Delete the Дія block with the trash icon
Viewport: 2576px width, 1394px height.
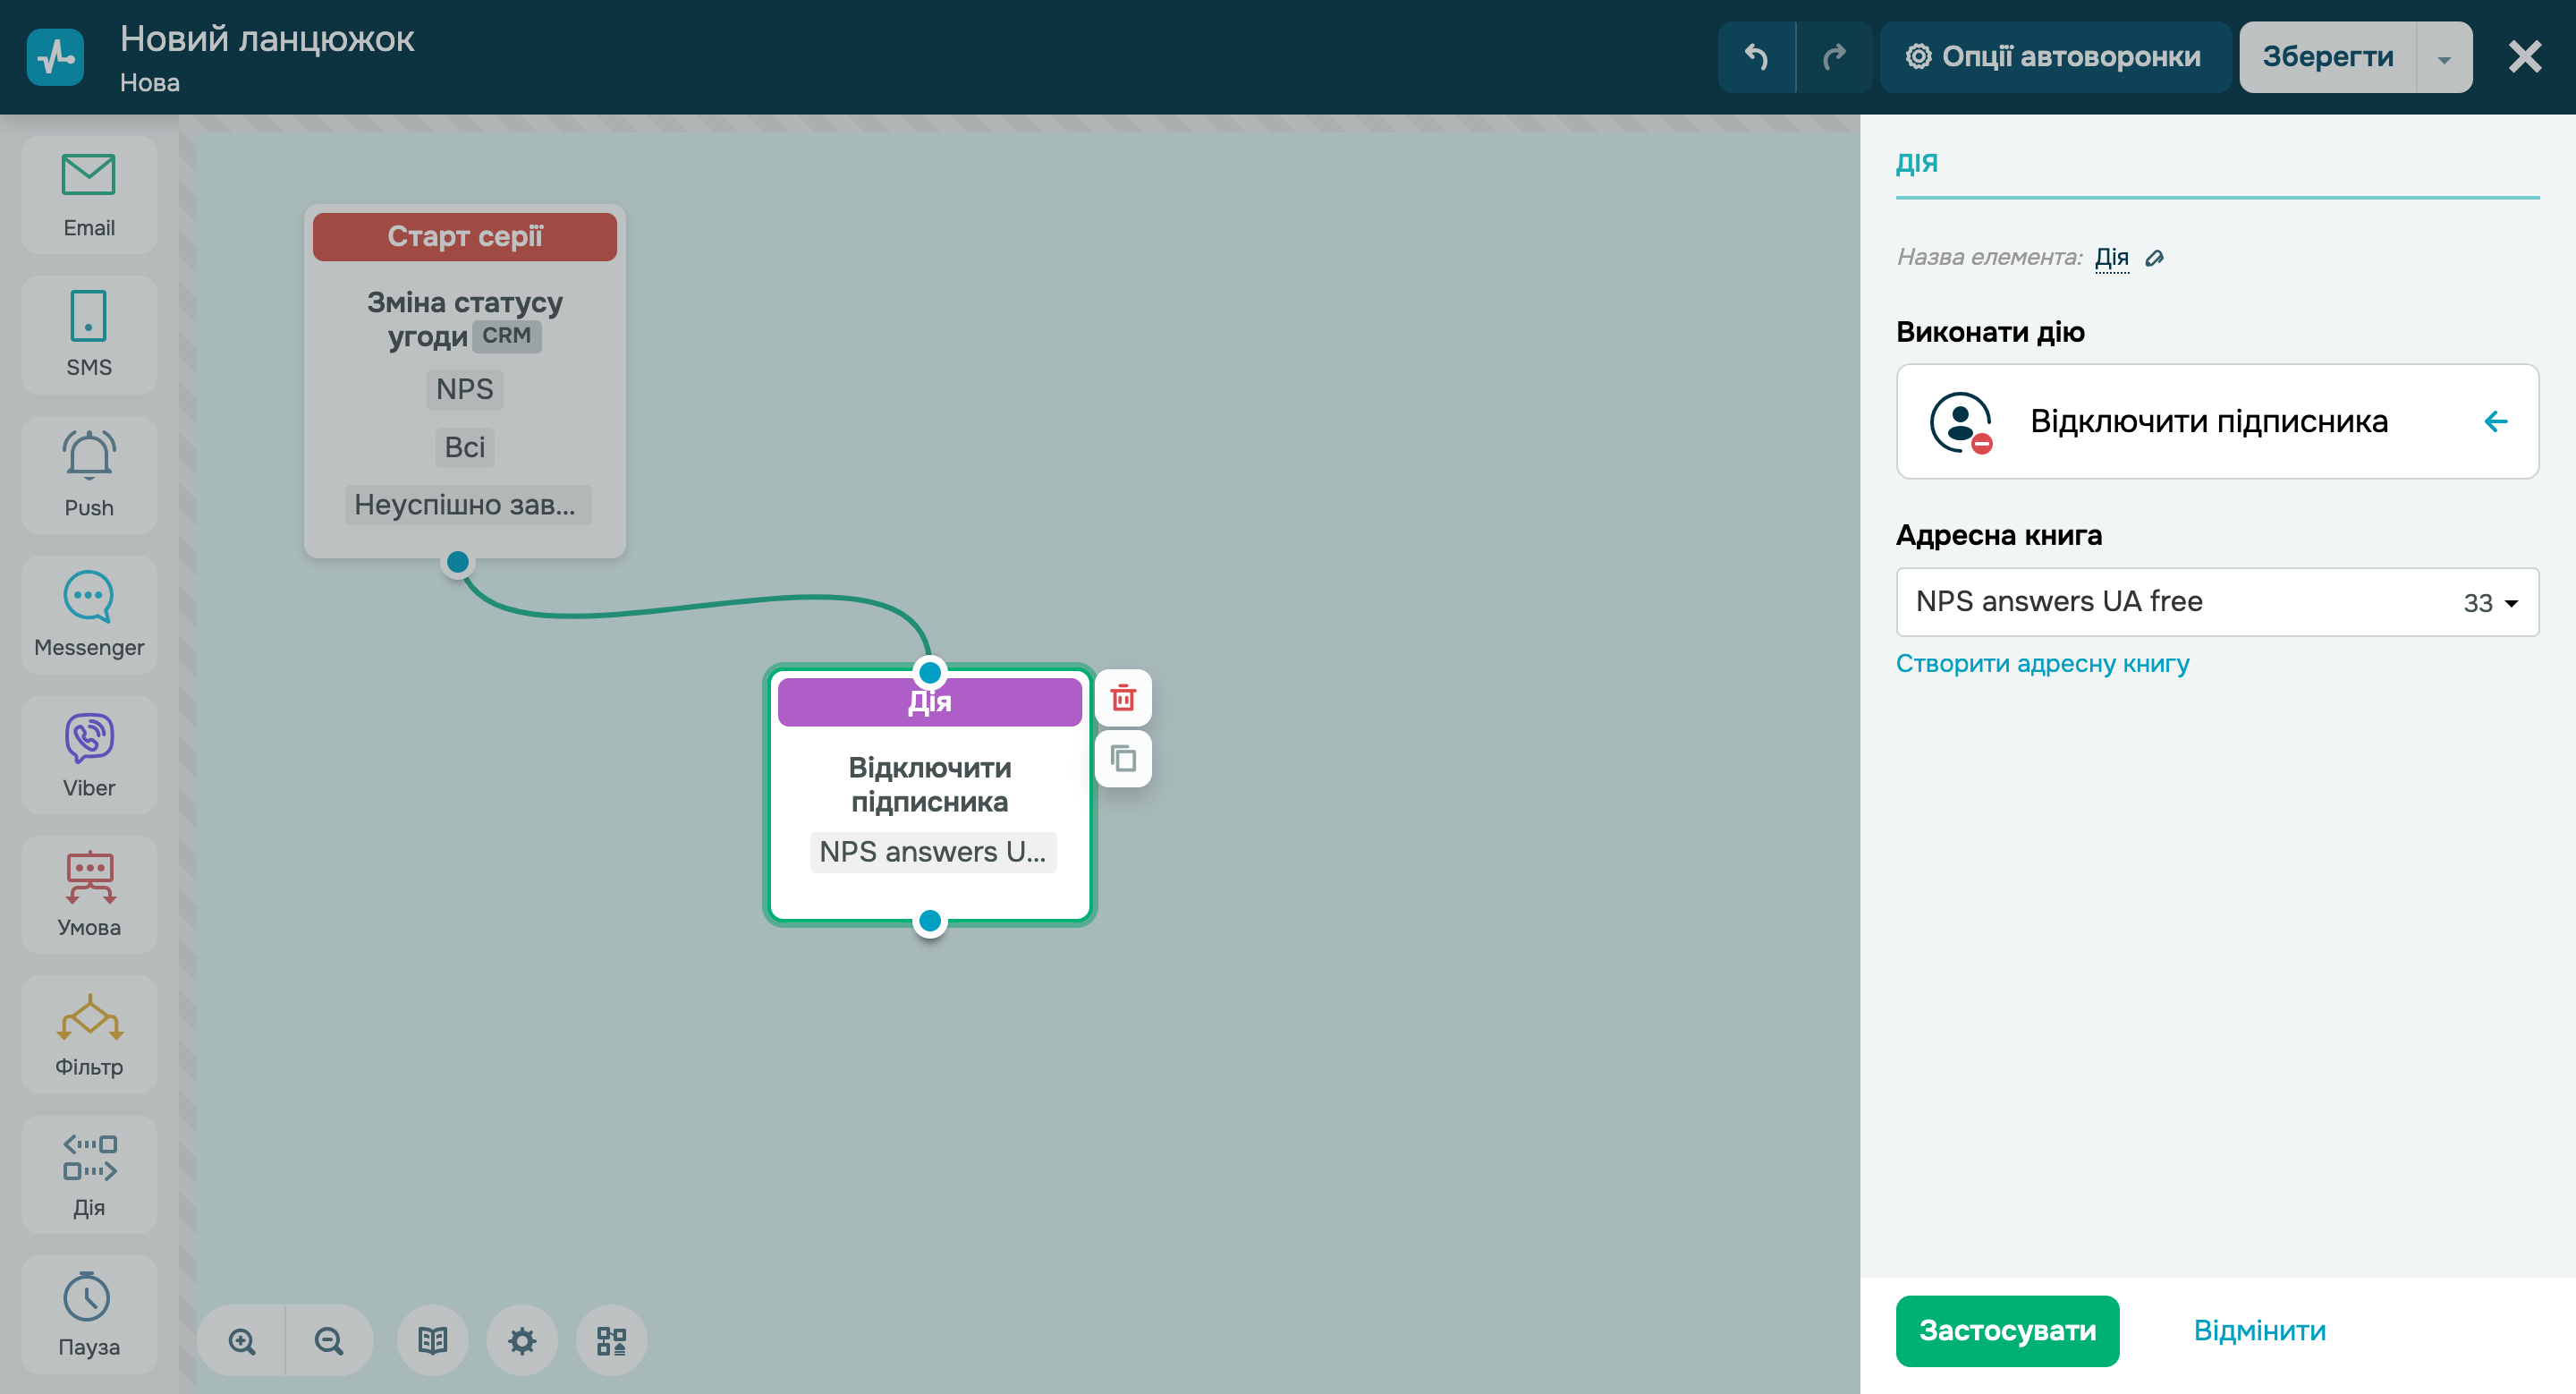coord(1123,697)
